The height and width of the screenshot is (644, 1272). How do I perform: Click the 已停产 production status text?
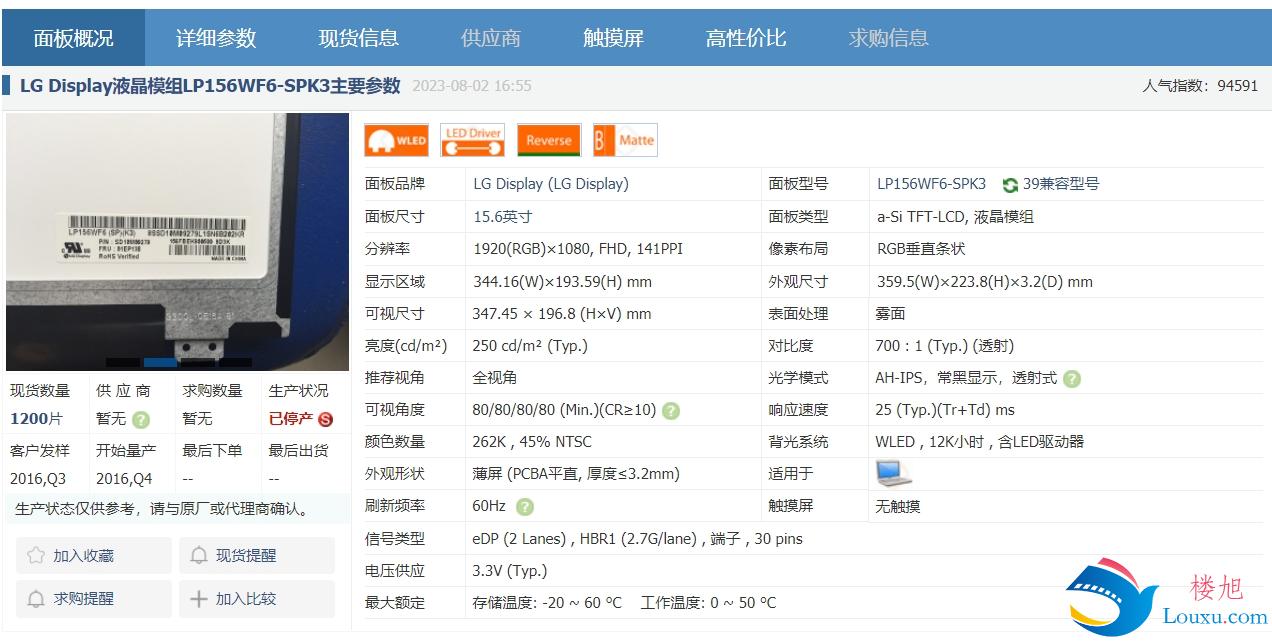291,419
